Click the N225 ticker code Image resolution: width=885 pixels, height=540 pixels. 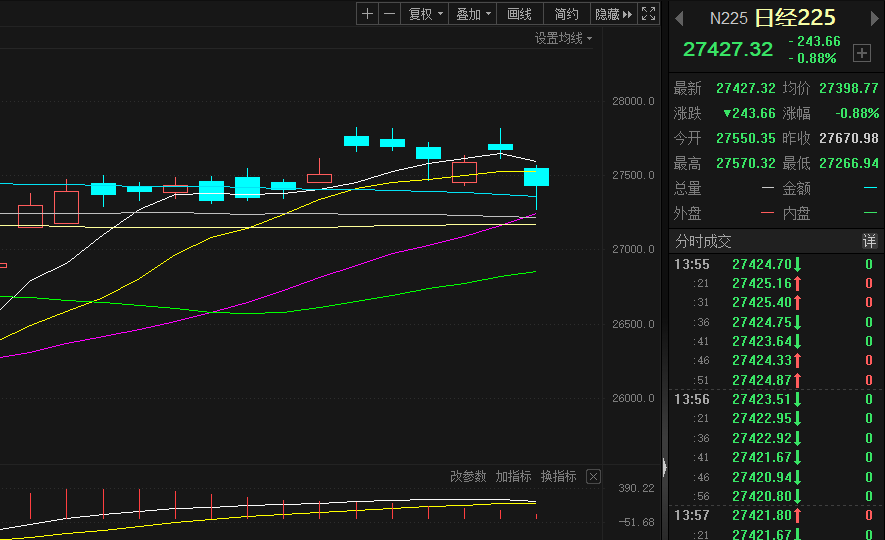[728, 19]
